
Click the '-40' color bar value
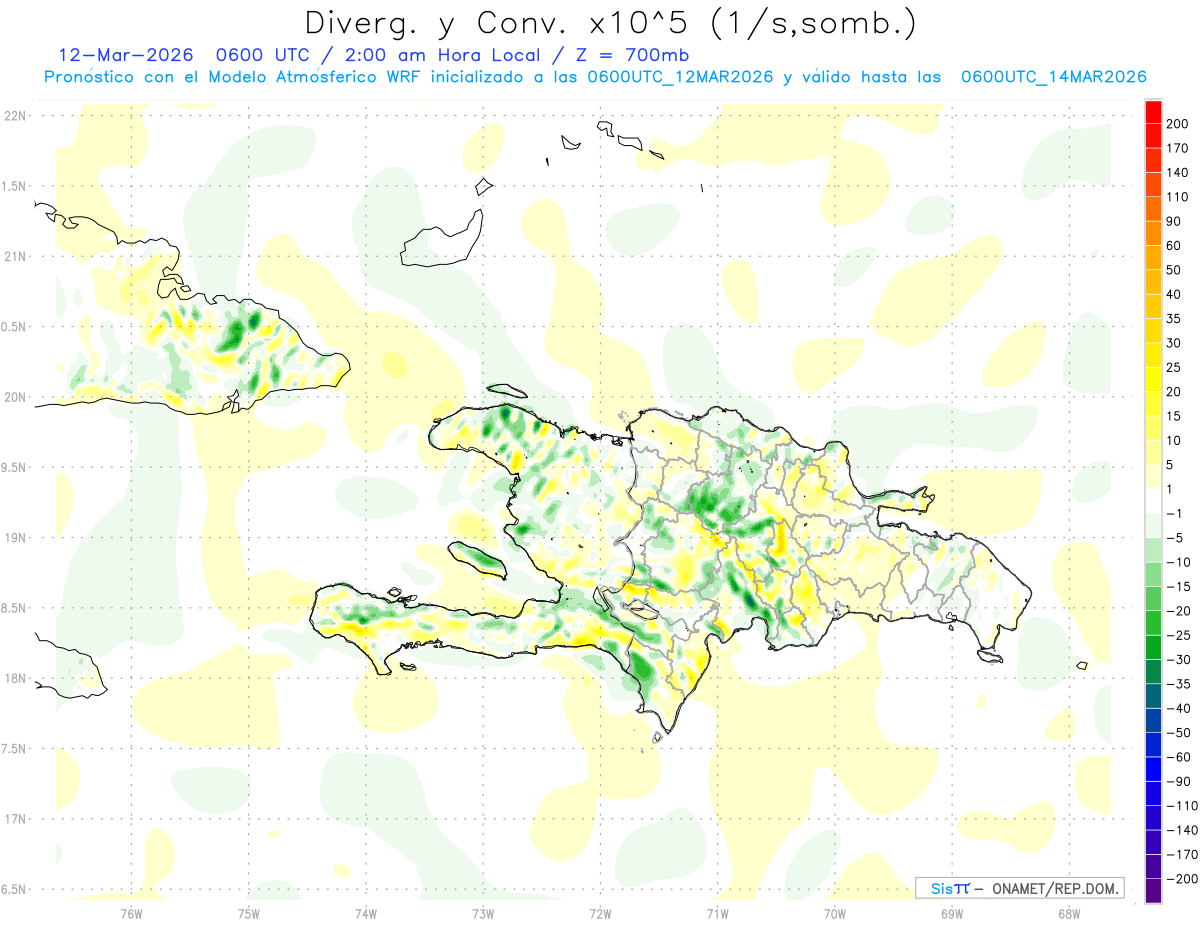tap(1177, 708)
